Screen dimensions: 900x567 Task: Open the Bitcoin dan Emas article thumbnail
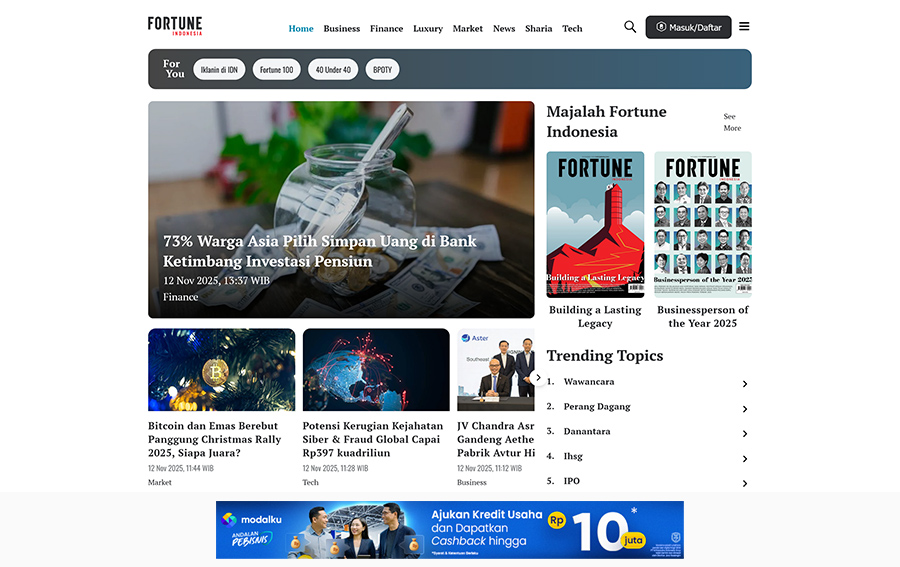tap(222, 370)
